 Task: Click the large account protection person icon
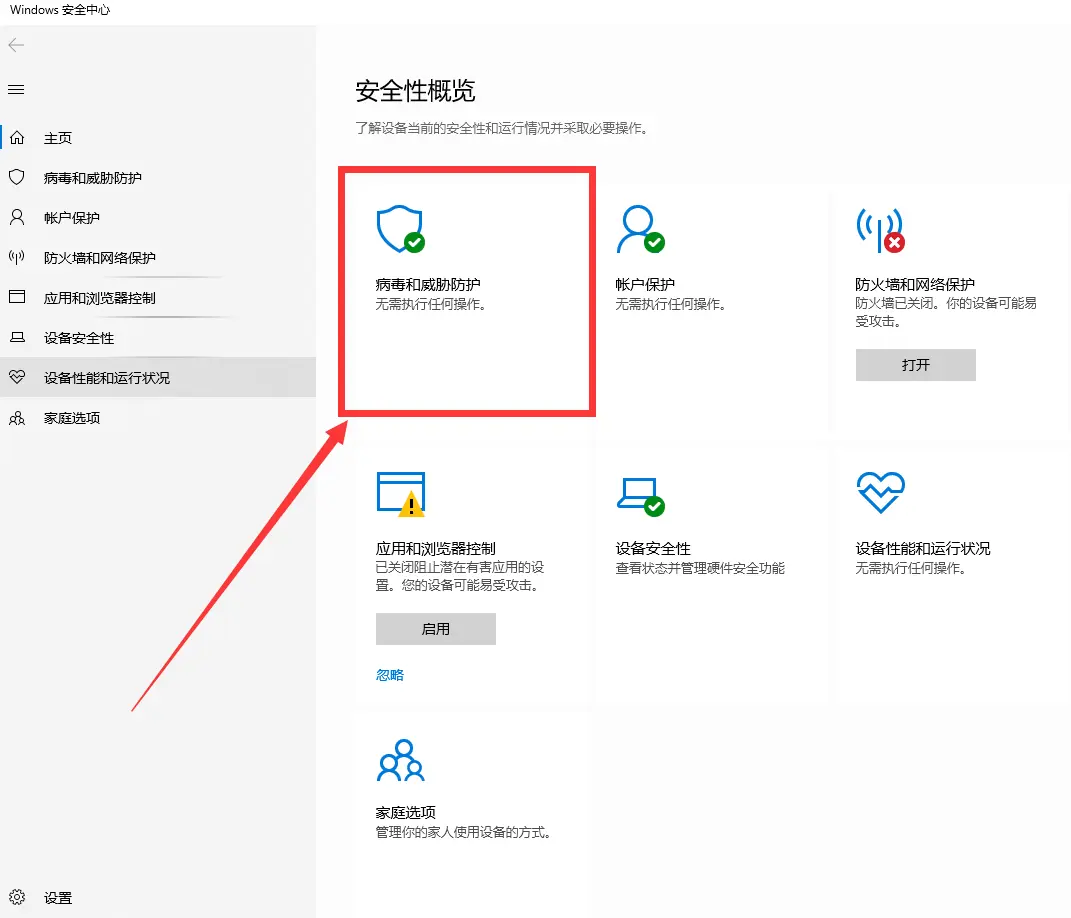[641, 229]
